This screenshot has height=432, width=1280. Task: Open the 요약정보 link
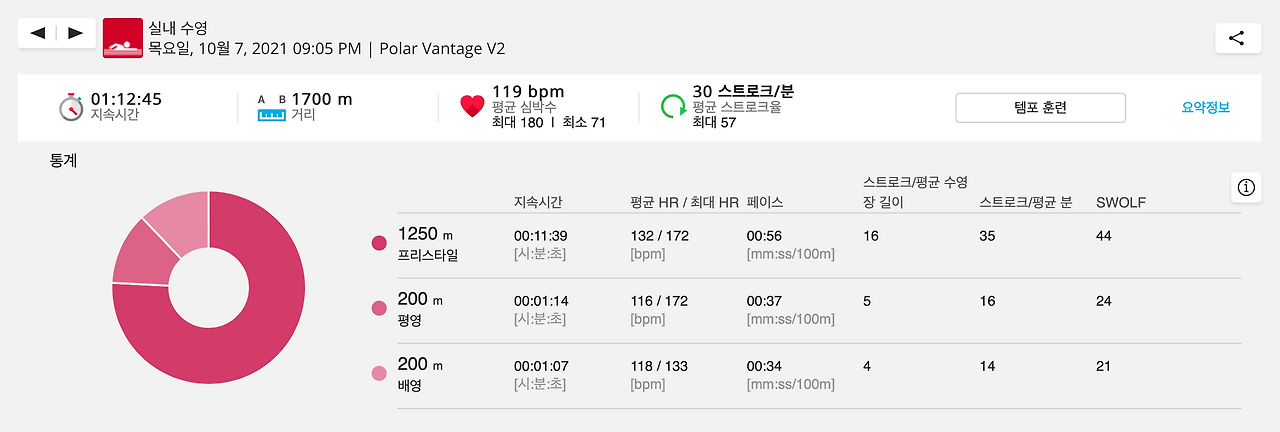1205,107
